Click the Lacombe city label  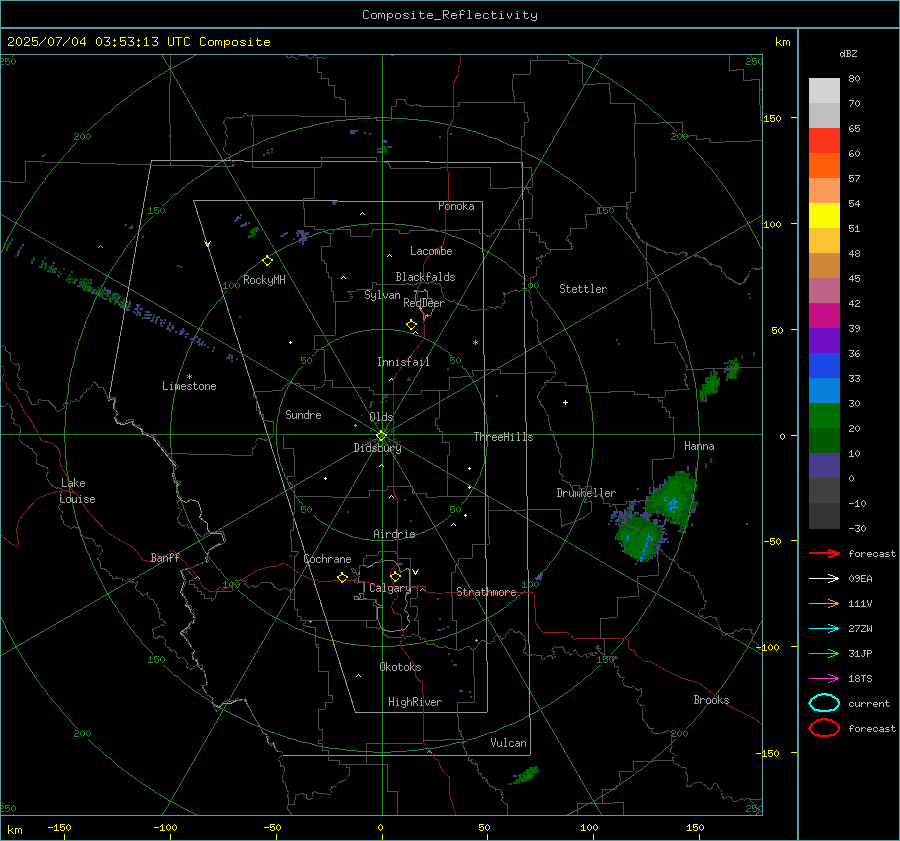(431, 251)
